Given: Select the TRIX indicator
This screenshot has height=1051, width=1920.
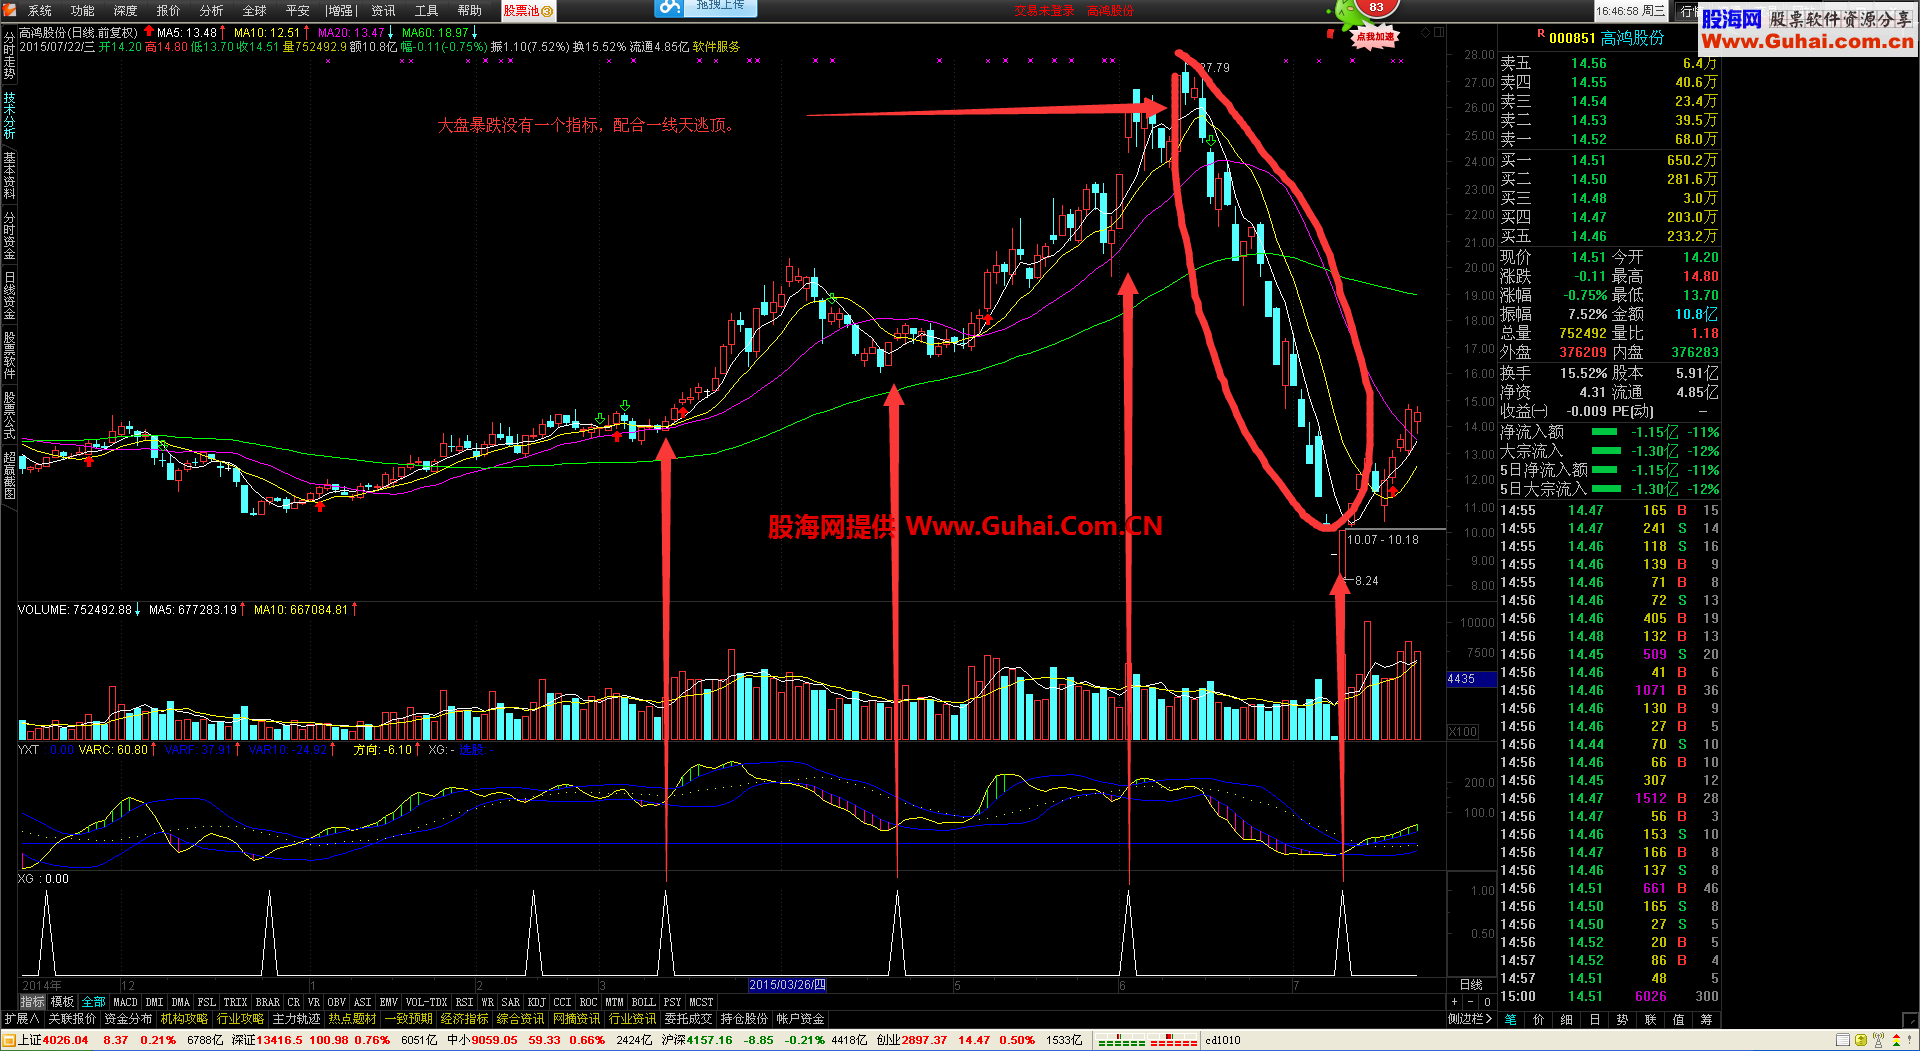Looking at the screenshot, I should pos(236,1002).
